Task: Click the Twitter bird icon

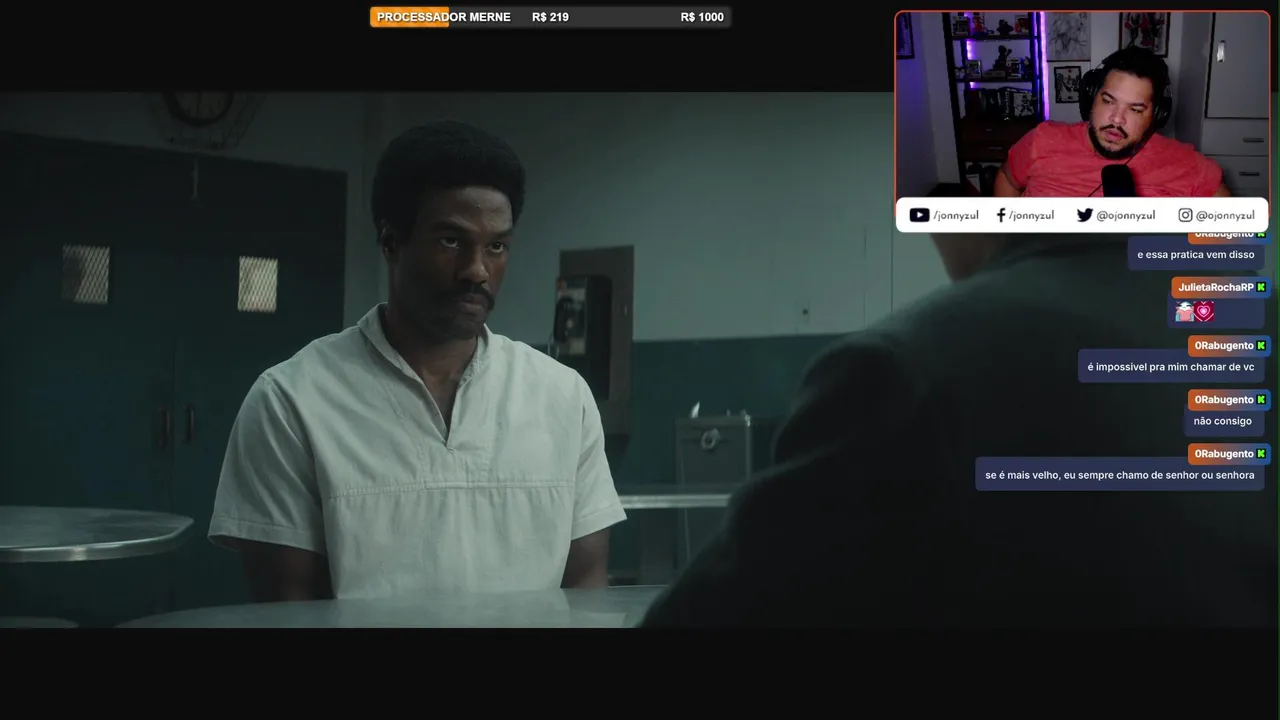Action: (1084, 215)
